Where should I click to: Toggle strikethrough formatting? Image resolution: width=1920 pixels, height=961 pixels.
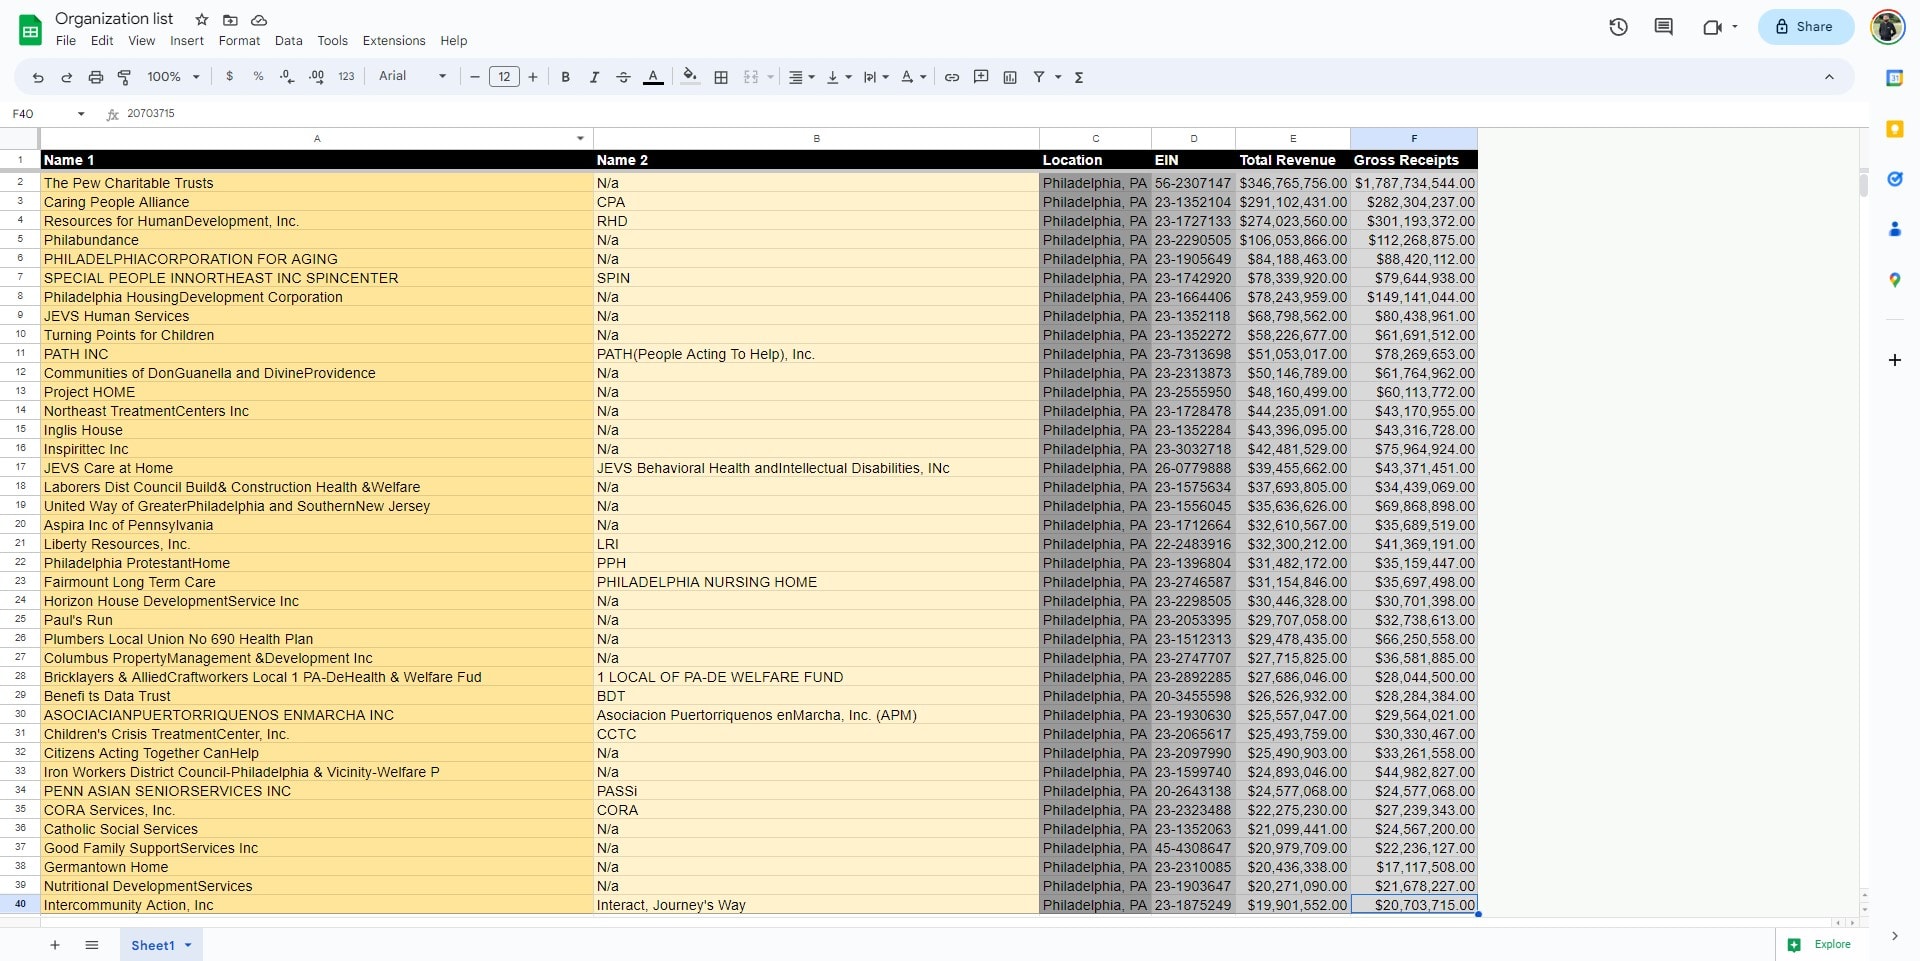[623, 77]
